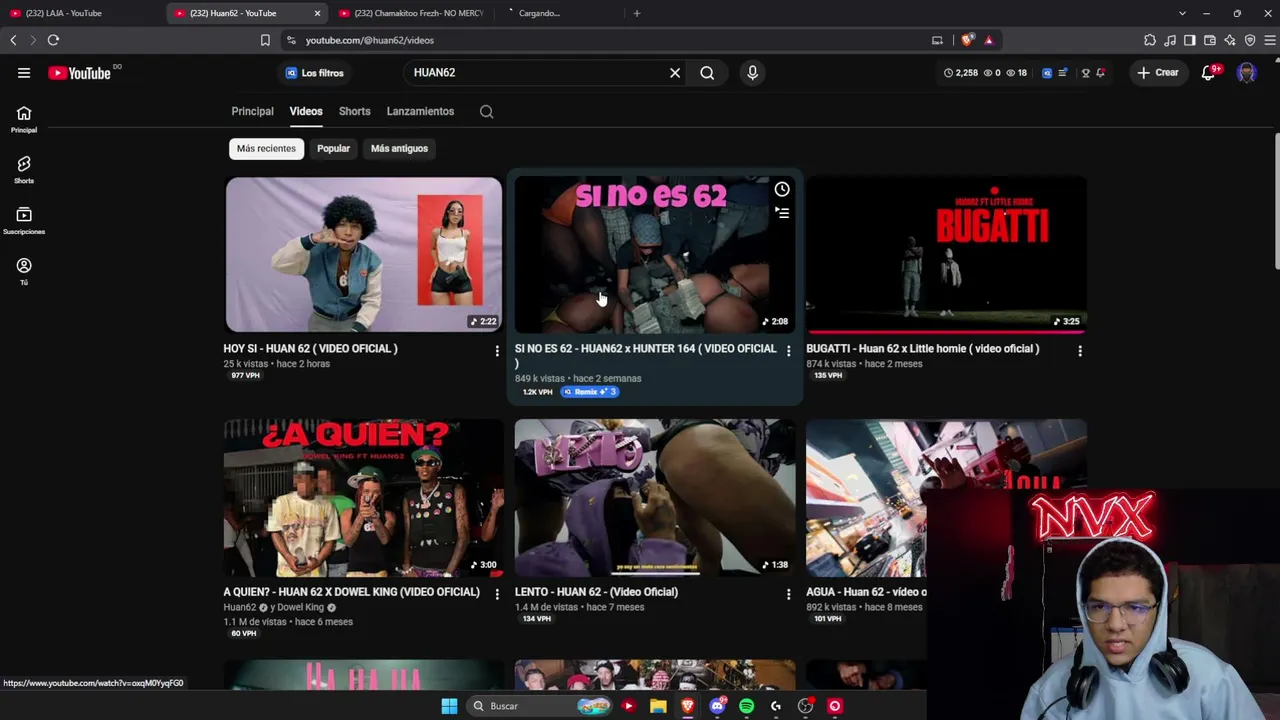The height and width of the screenshot is (720, 1280).
Task: Search within the channel using magnifier
Action: point(486,112)
